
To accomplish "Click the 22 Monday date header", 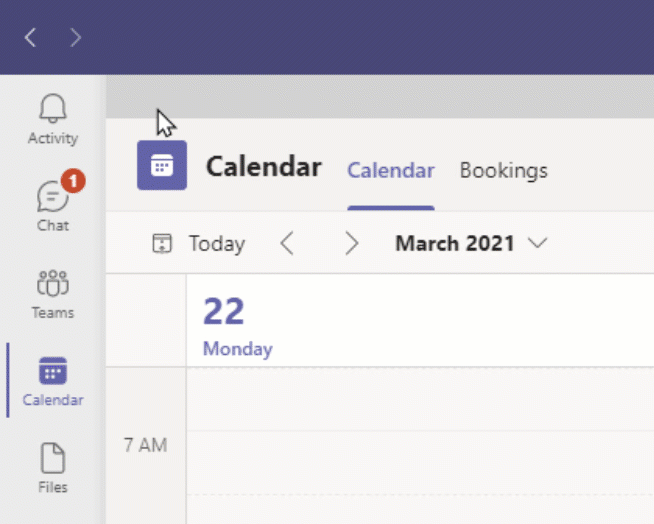I will pos(238,326).
